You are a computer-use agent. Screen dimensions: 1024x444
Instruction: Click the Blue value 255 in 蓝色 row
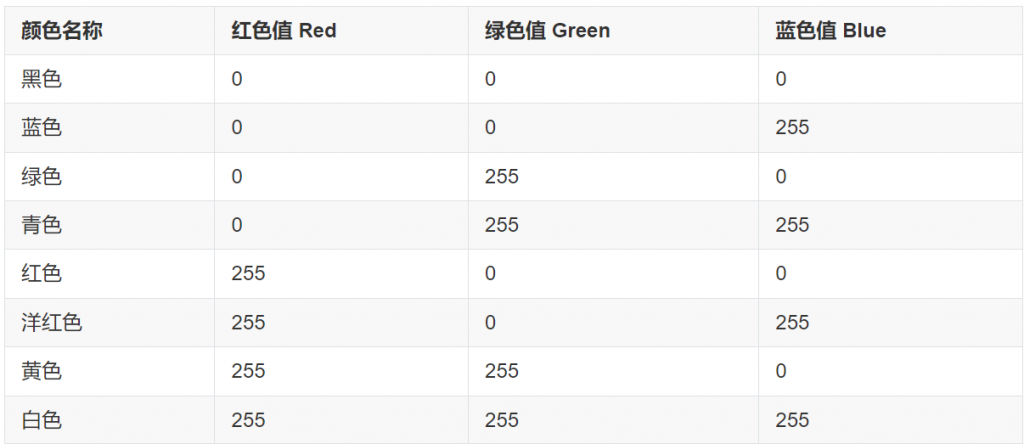click(792, 127)
